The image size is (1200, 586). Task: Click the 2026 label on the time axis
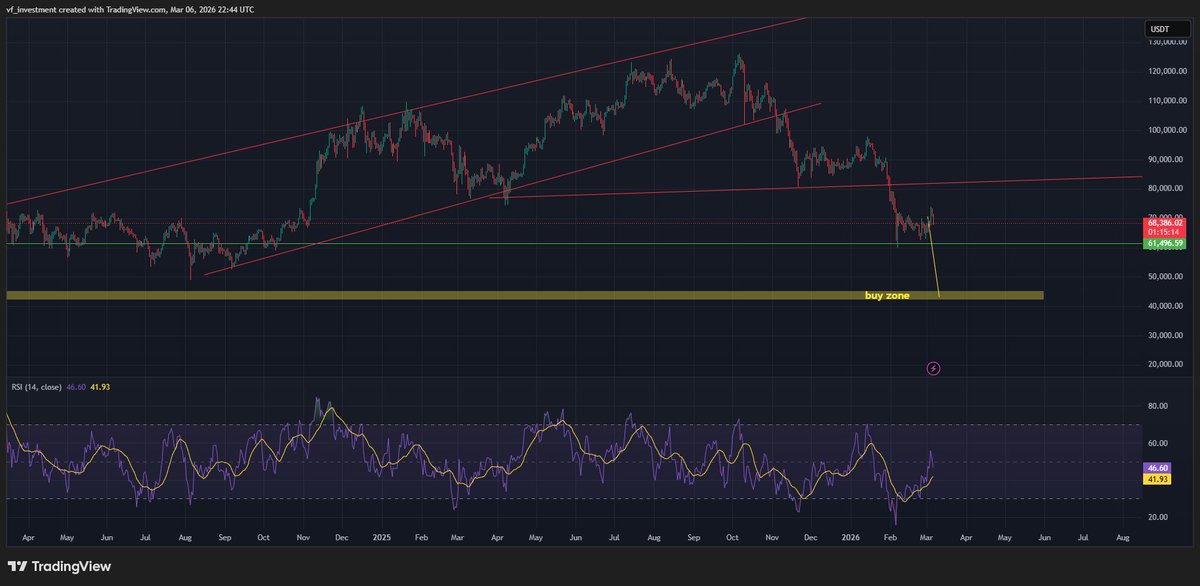[x=851, y=537]
